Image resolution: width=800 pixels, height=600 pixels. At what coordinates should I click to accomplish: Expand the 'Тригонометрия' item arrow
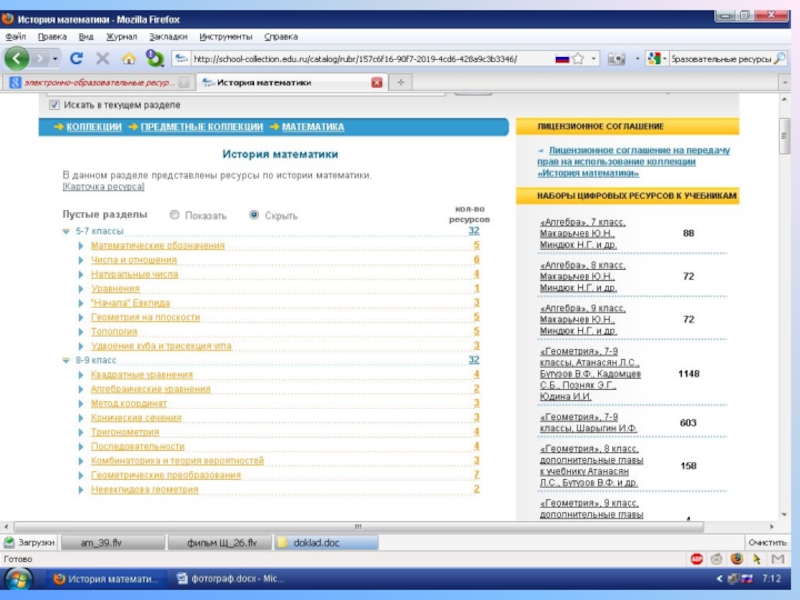pos(81,432)
